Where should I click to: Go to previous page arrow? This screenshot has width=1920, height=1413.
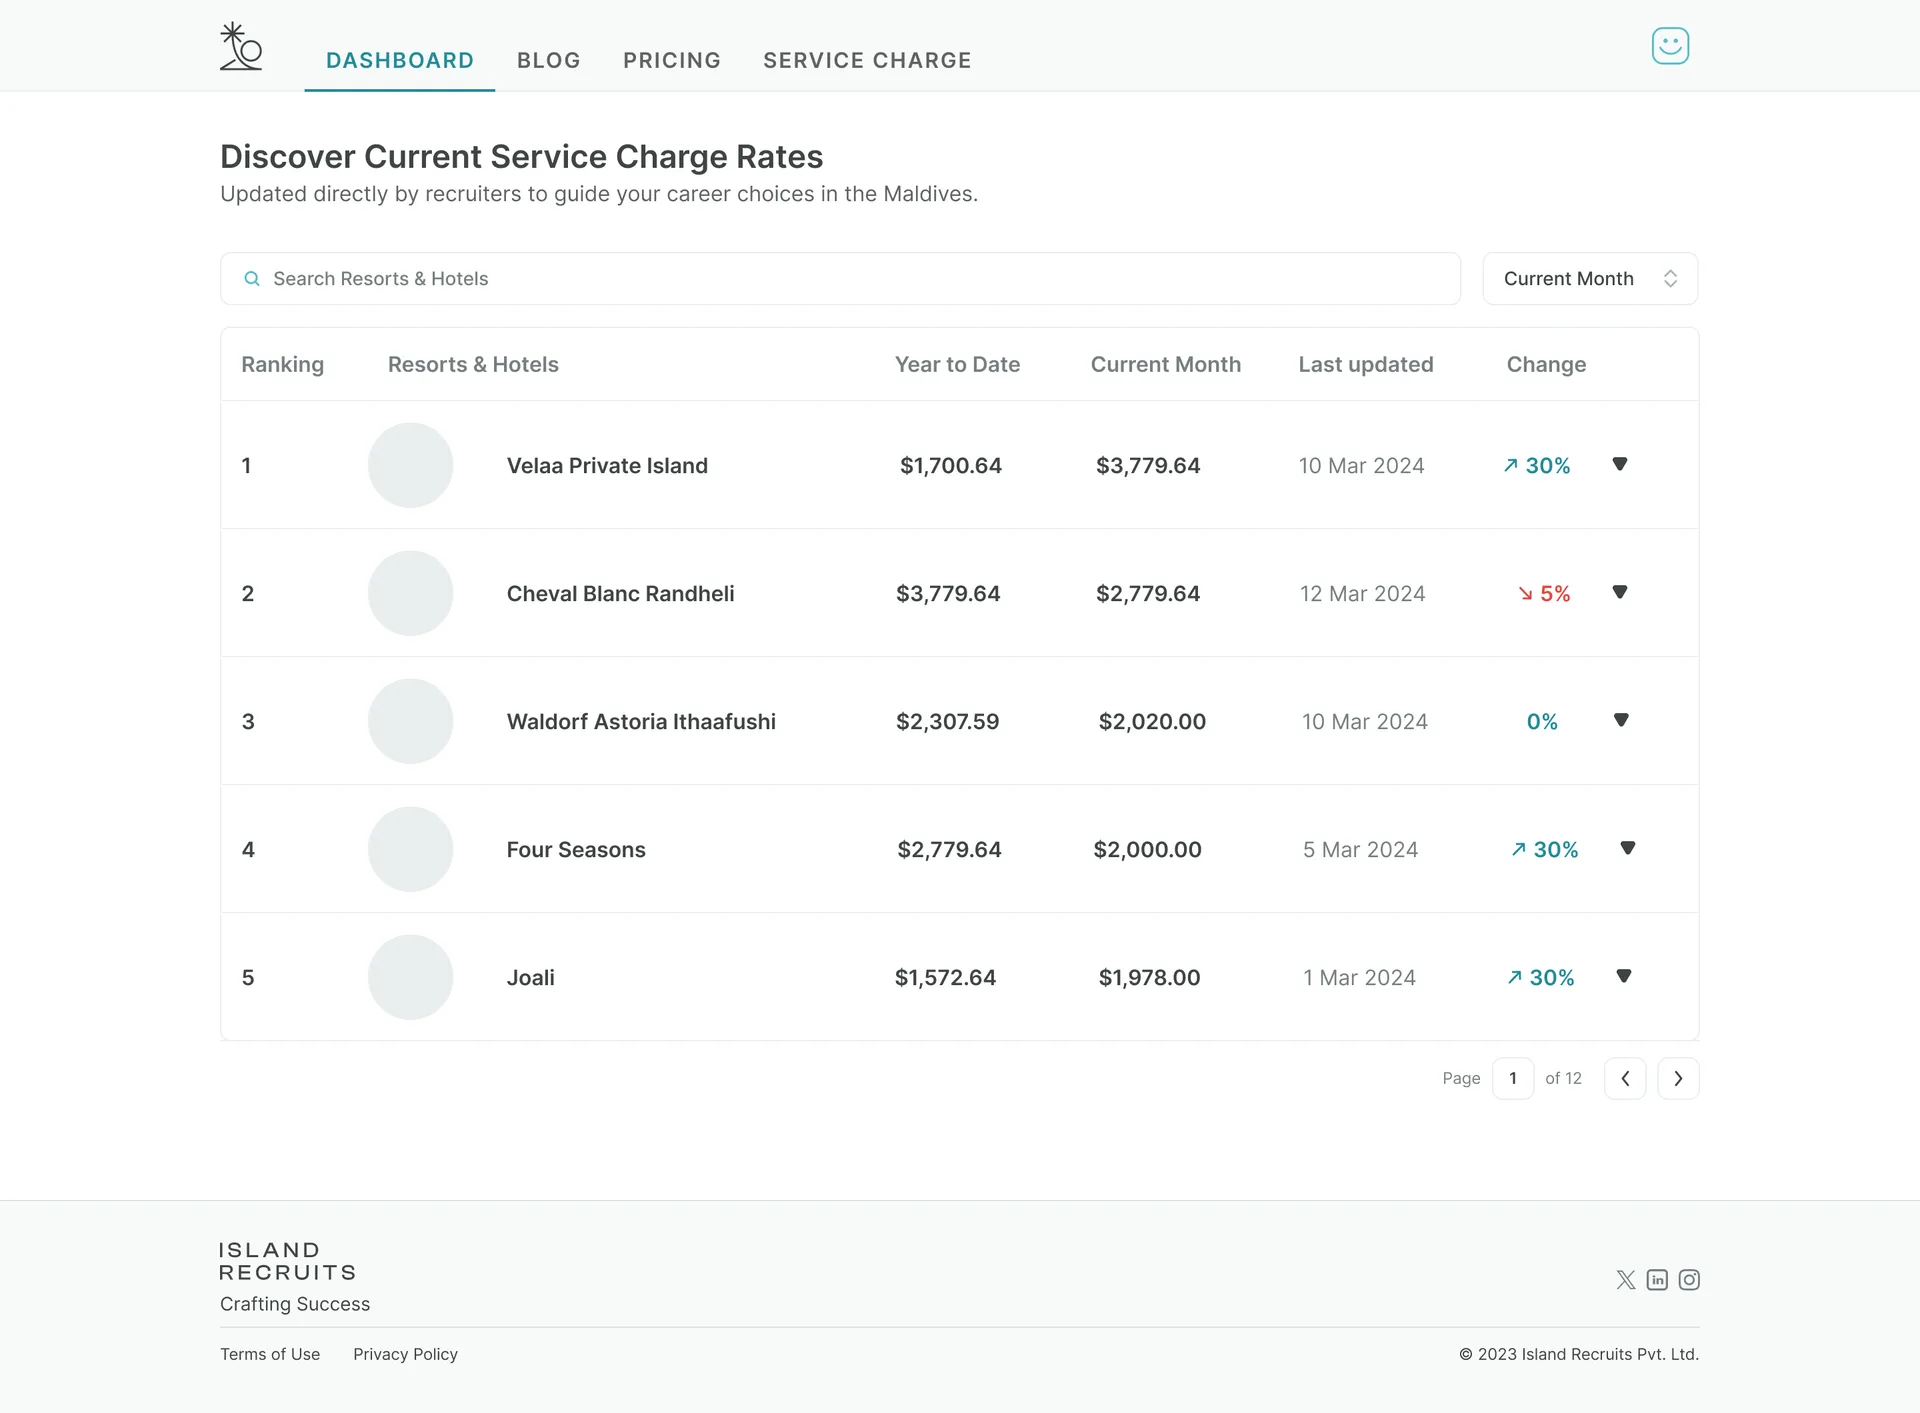(1625, 1078)
